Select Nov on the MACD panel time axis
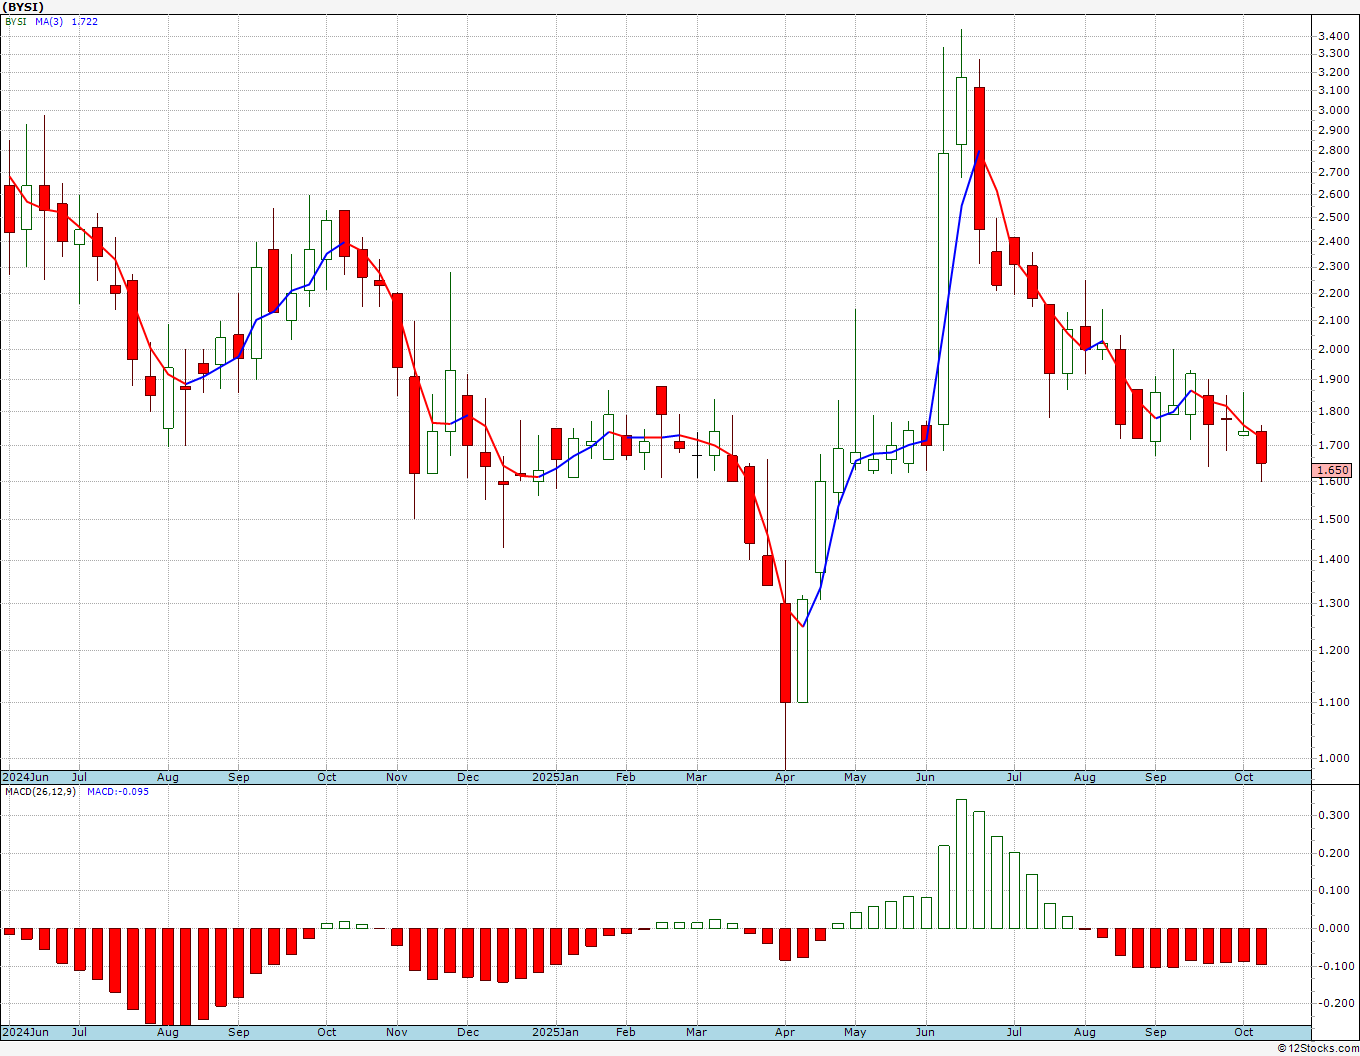Screen dimensions: 1360x1056 [x=397, y=1032]
